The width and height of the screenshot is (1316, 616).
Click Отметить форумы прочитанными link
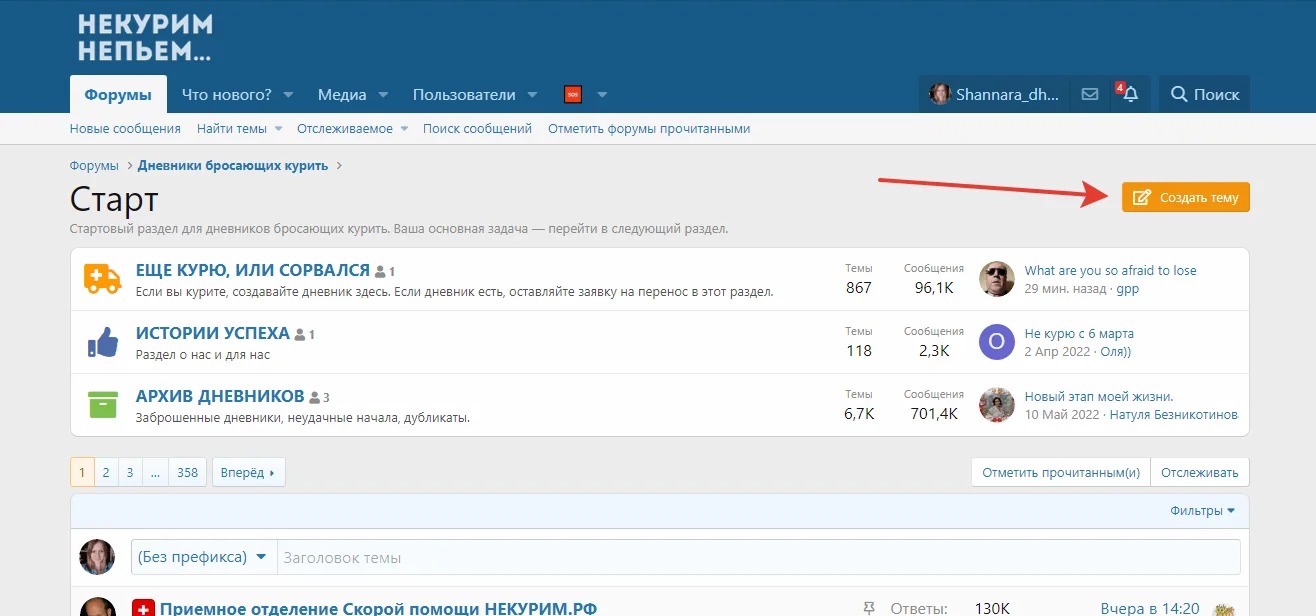coord(649,129)
